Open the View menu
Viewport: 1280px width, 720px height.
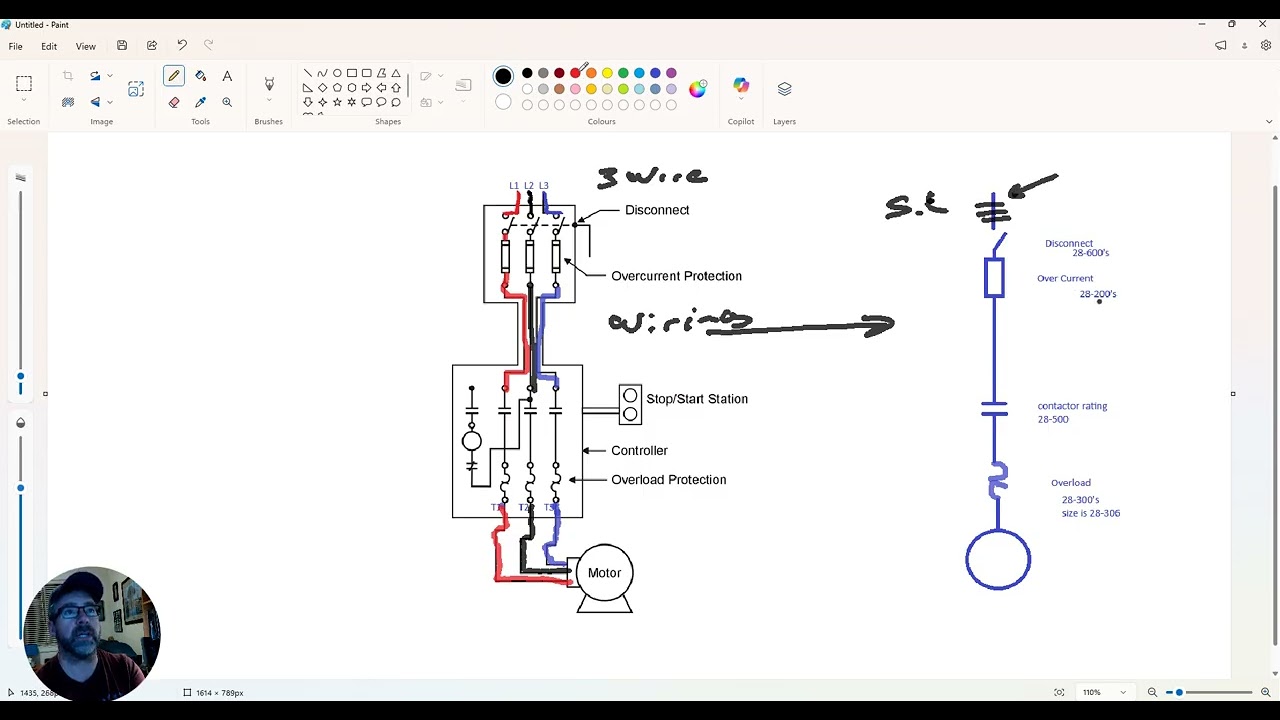[86, 46]
